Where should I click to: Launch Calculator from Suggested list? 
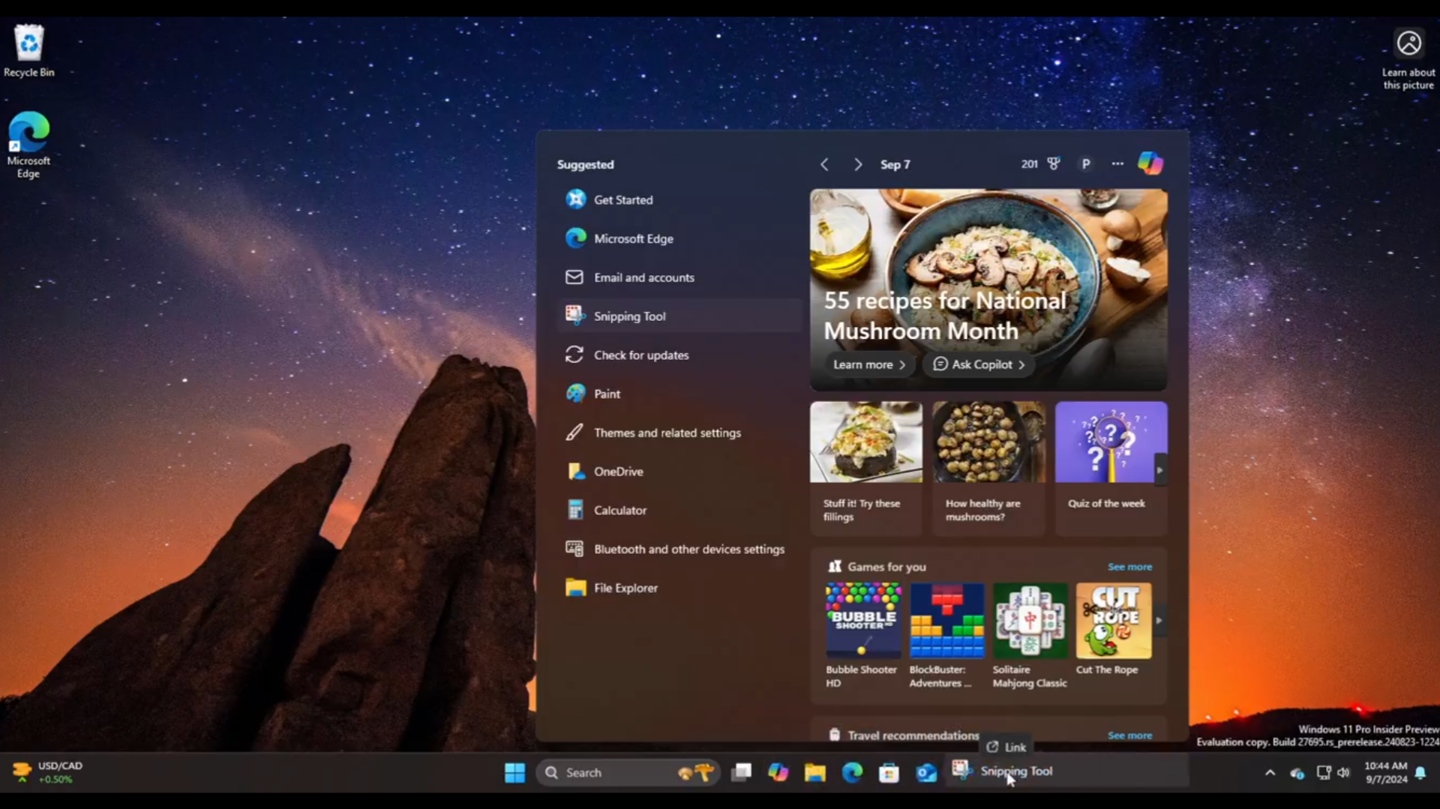(x=680, y=510)
